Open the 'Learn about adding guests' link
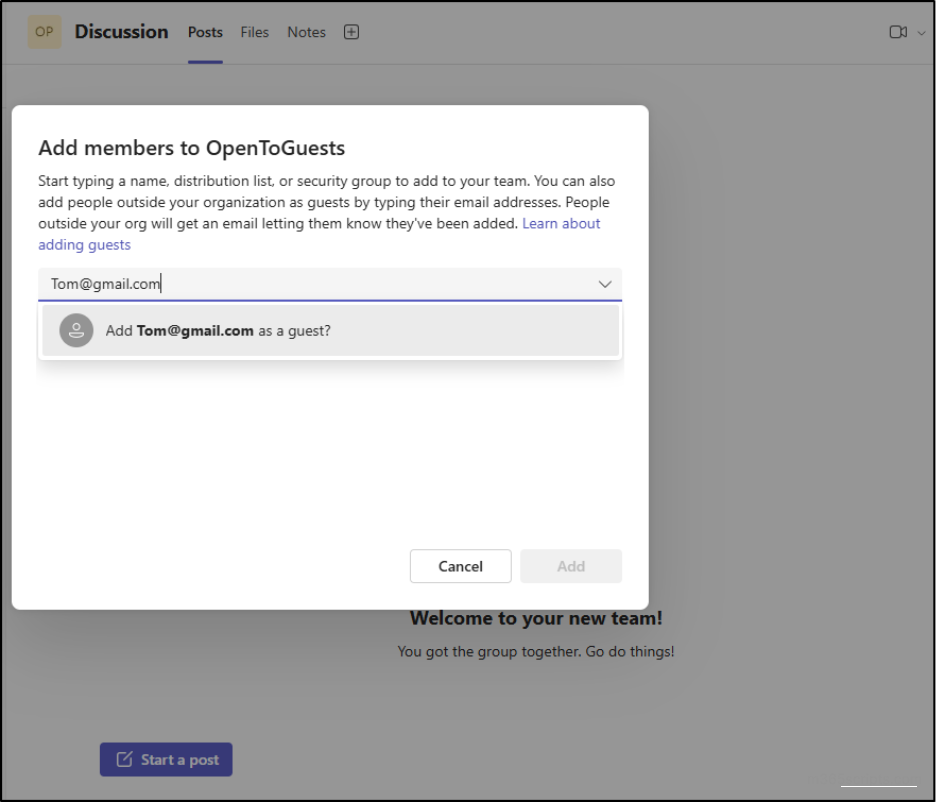 (x=561, y=223)
